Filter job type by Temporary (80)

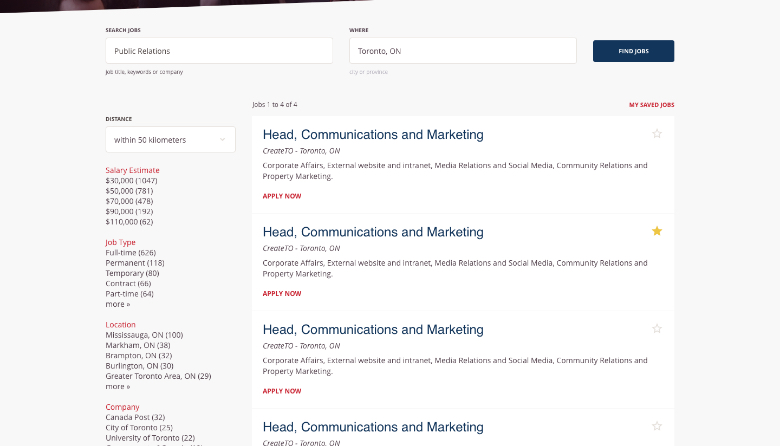pos(132,273)
